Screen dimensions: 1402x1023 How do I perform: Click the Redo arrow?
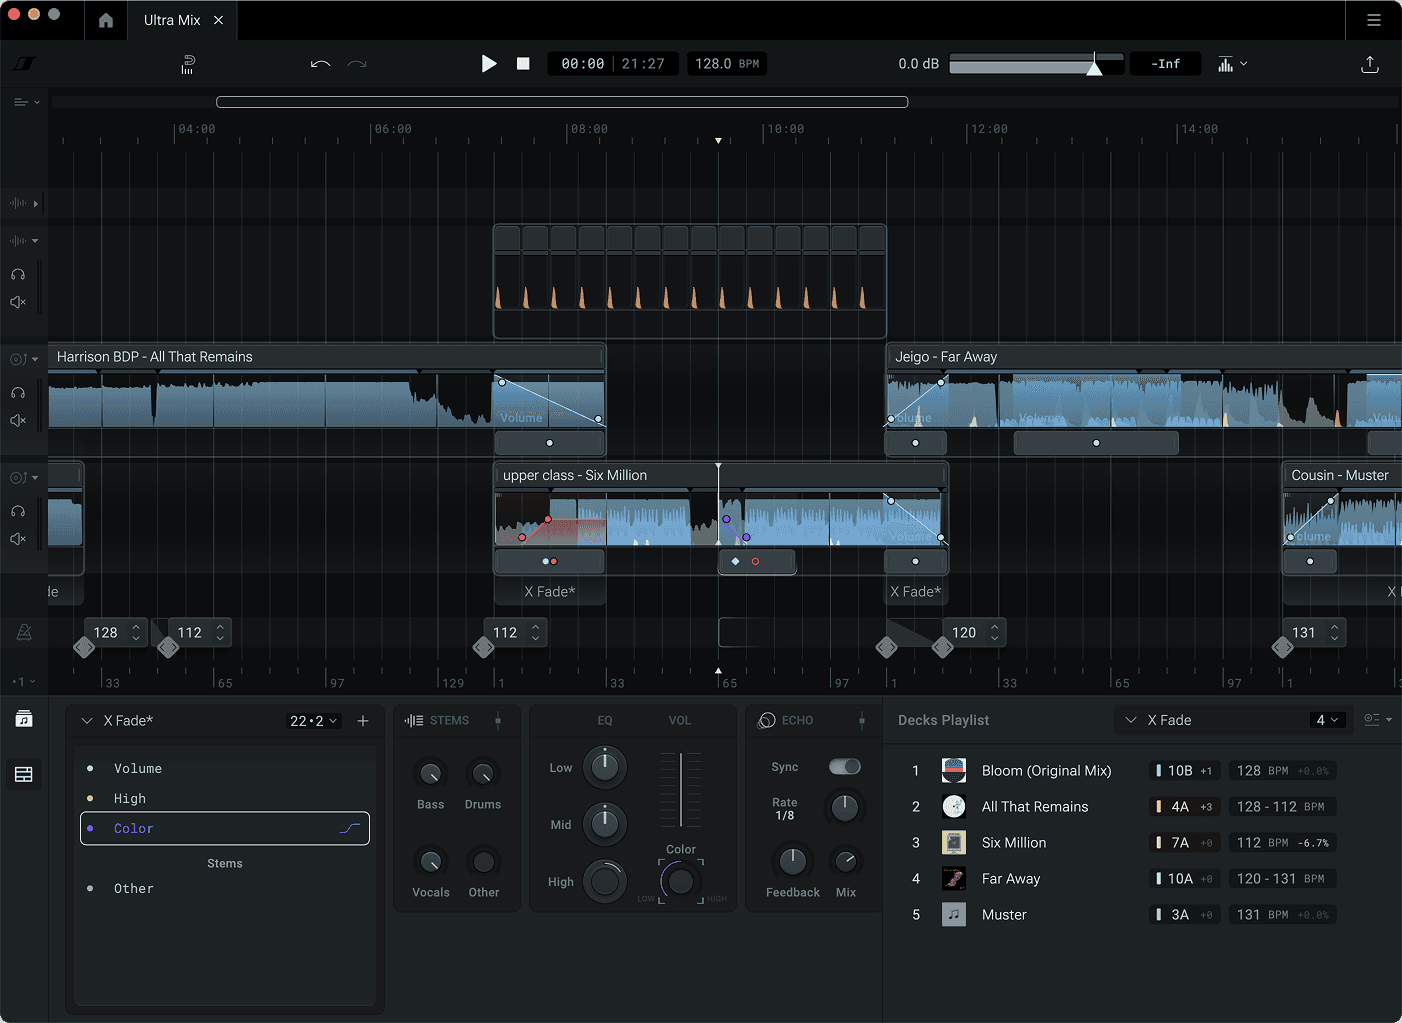pos(357,63)
